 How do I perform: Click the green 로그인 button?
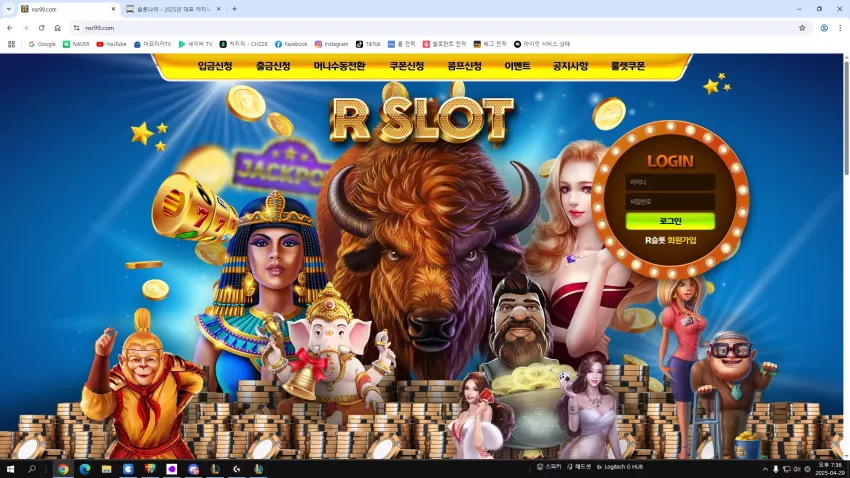[x=670, y=221]
